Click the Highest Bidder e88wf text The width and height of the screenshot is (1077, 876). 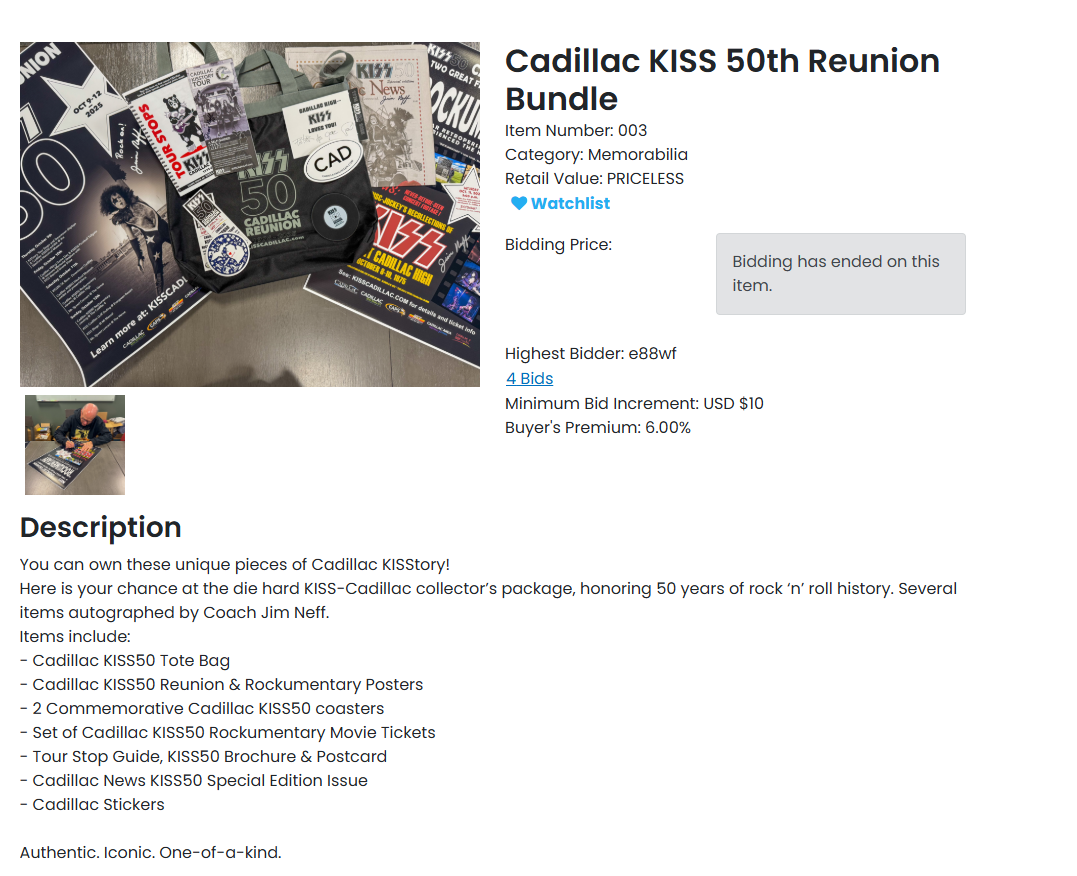coord(591,354)
